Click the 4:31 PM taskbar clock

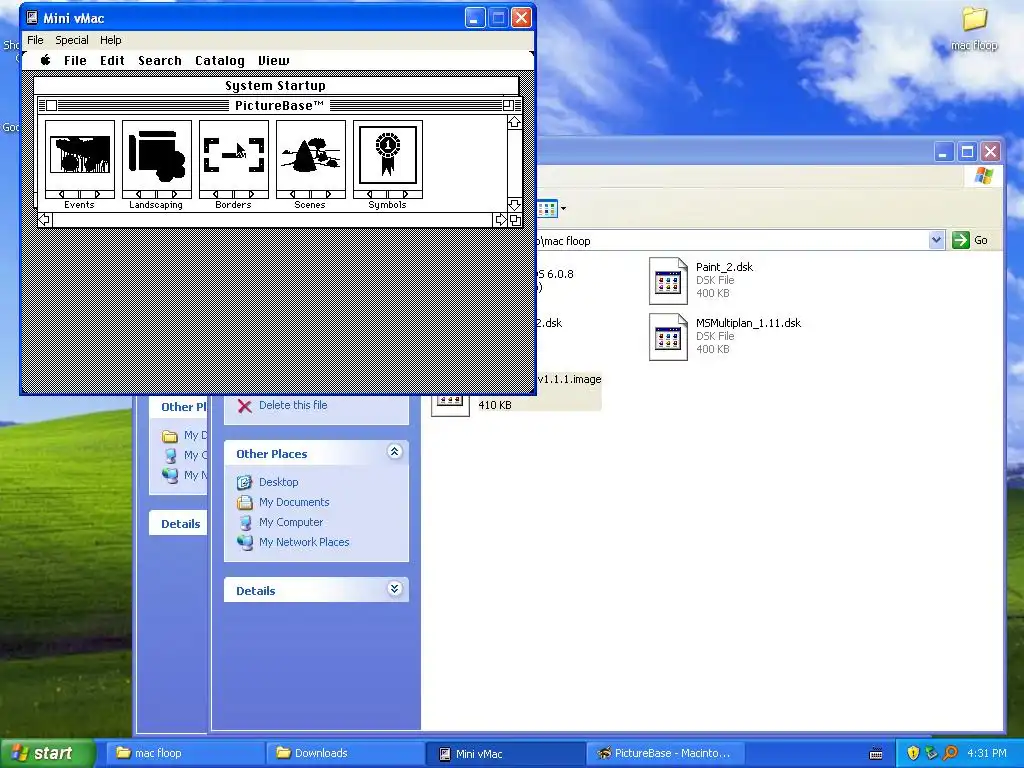[x=987, y=753]
